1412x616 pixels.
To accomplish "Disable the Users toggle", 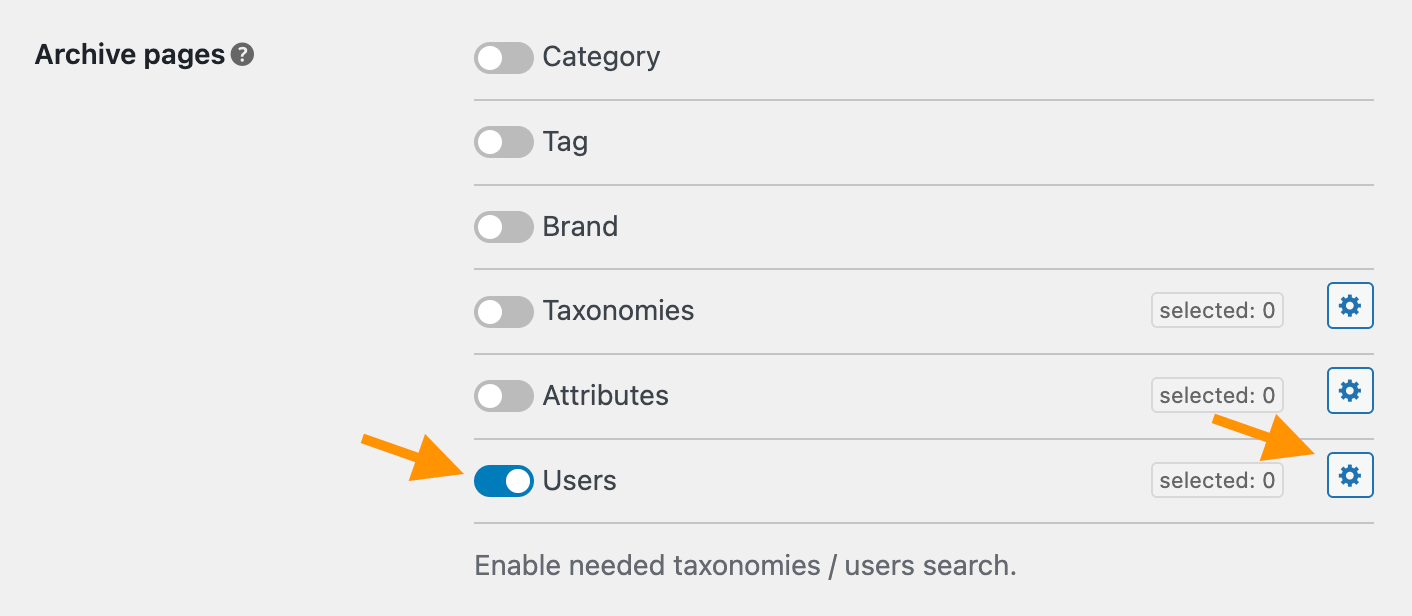I will point(503,481).
